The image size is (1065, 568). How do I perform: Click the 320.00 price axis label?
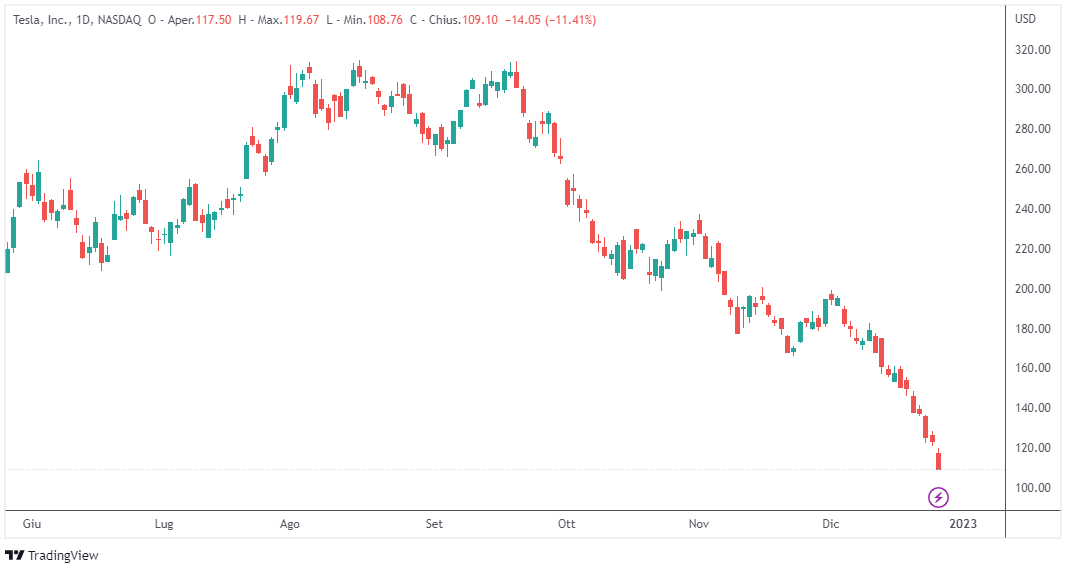[1033, 49]
